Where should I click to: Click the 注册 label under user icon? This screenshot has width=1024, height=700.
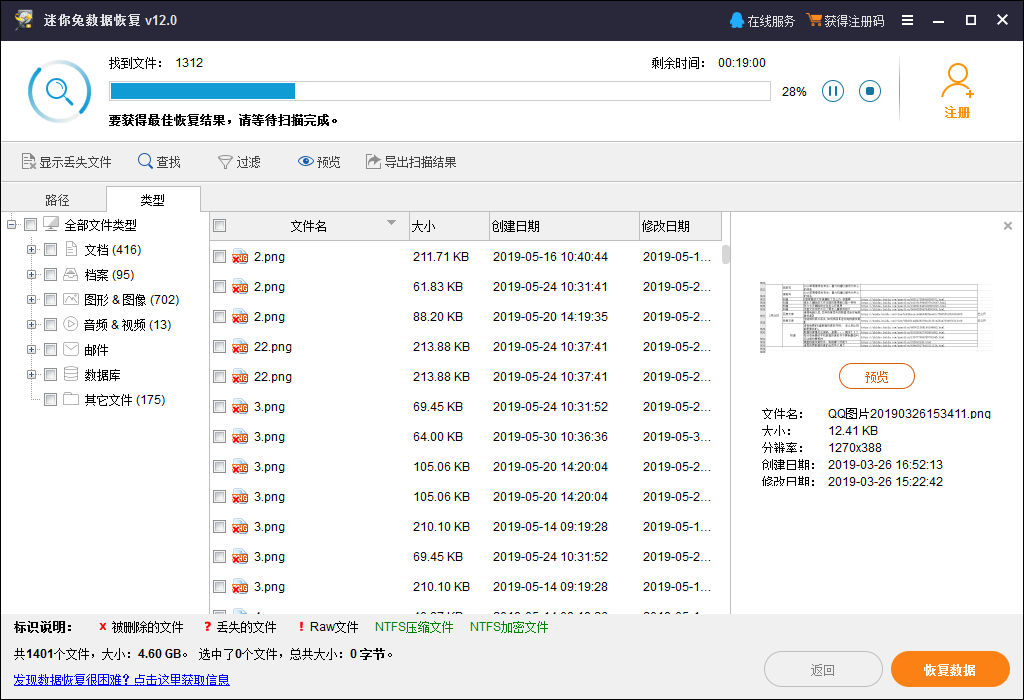pyautogui.click(x=957, y=112)
